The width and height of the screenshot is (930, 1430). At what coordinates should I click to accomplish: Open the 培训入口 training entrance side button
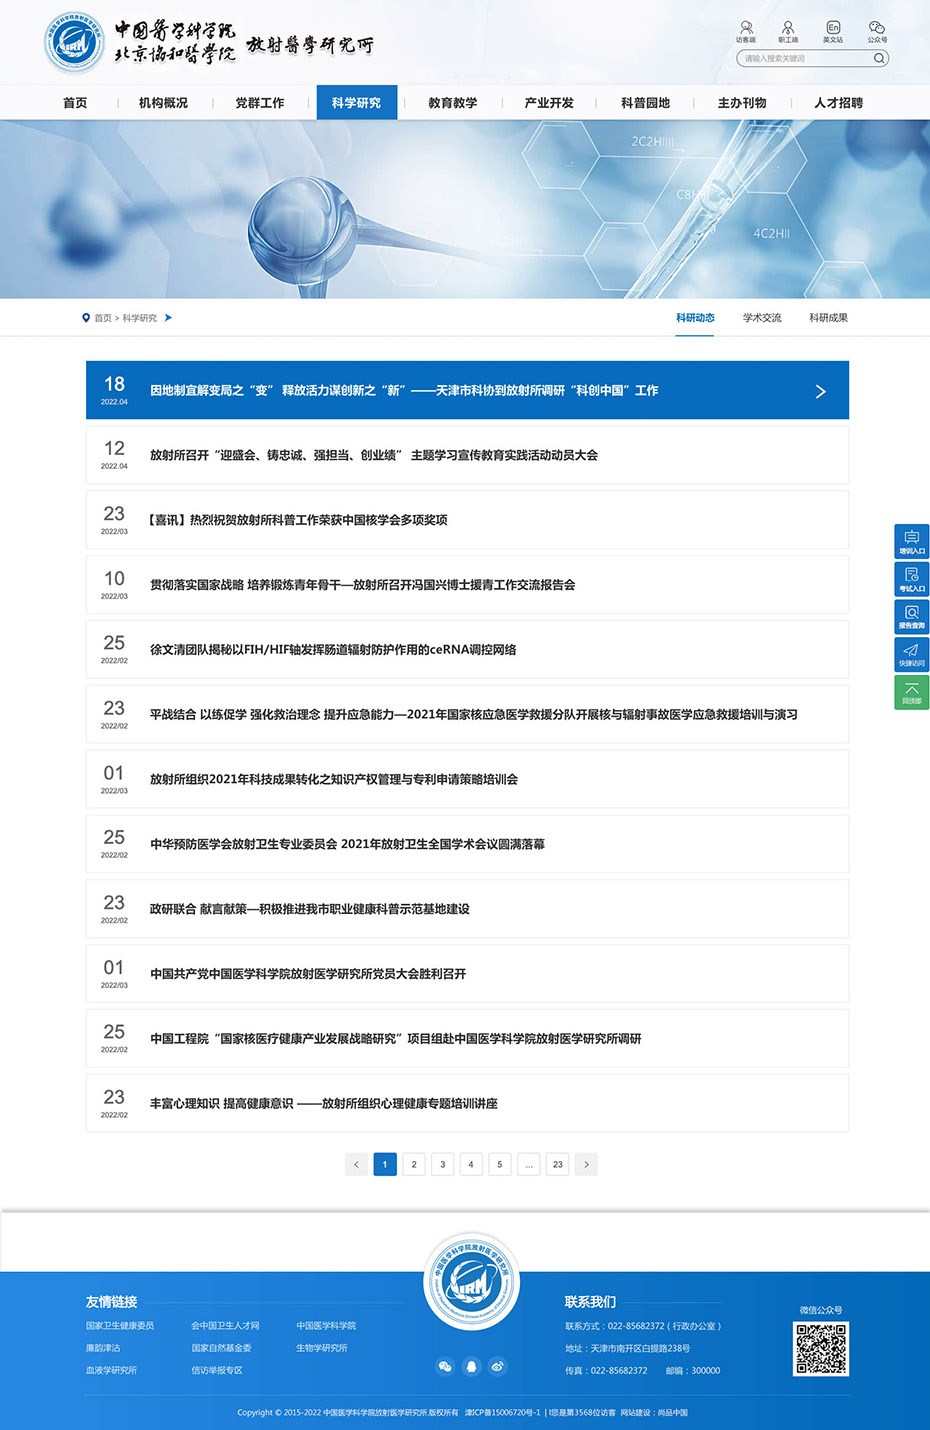(x=911, y=541)
